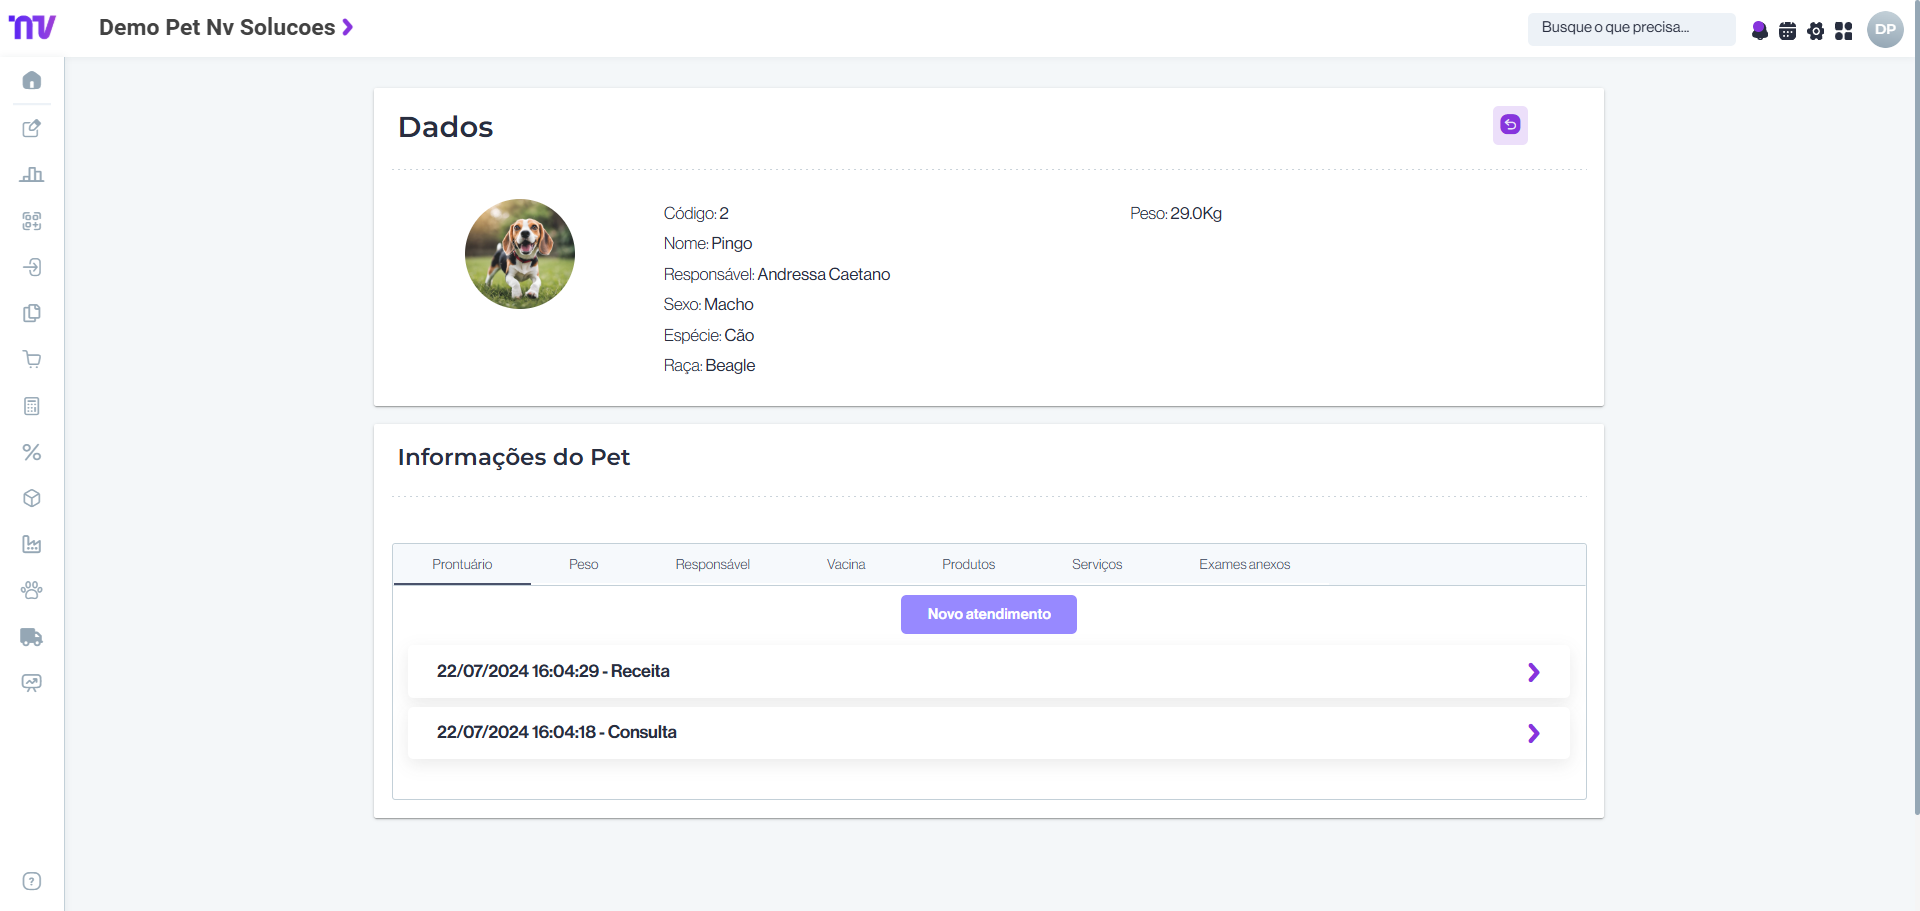
Task: Click the 'Peso: 29.0Kg' value
Action: [1176, 213]
